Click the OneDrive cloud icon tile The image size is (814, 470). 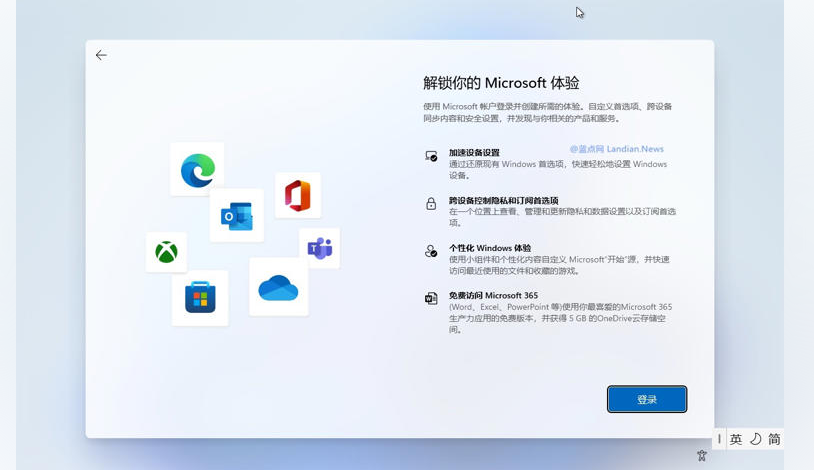point(278,288)
